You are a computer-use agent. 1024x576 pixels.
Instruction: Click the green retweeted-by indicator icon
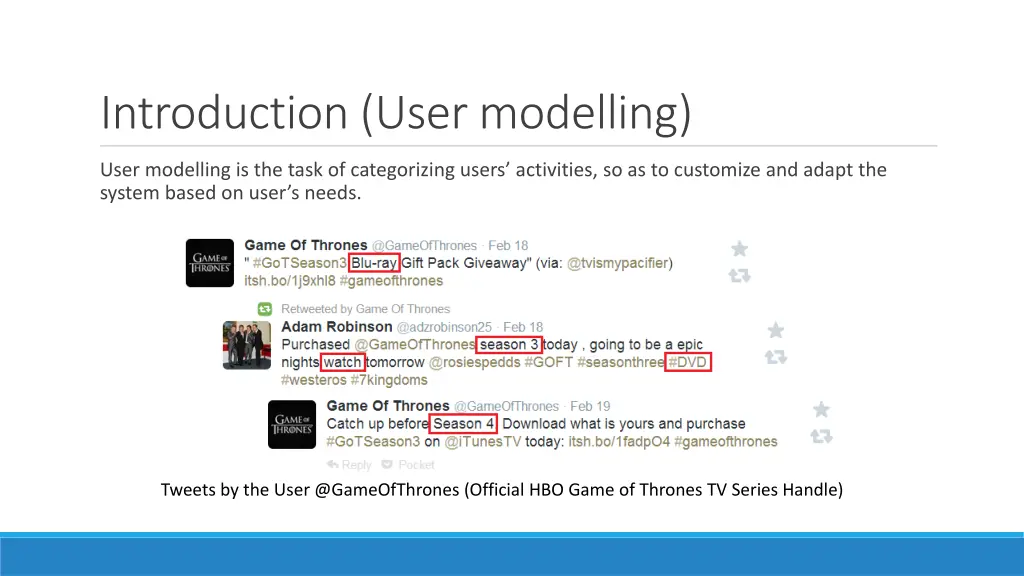264,309
